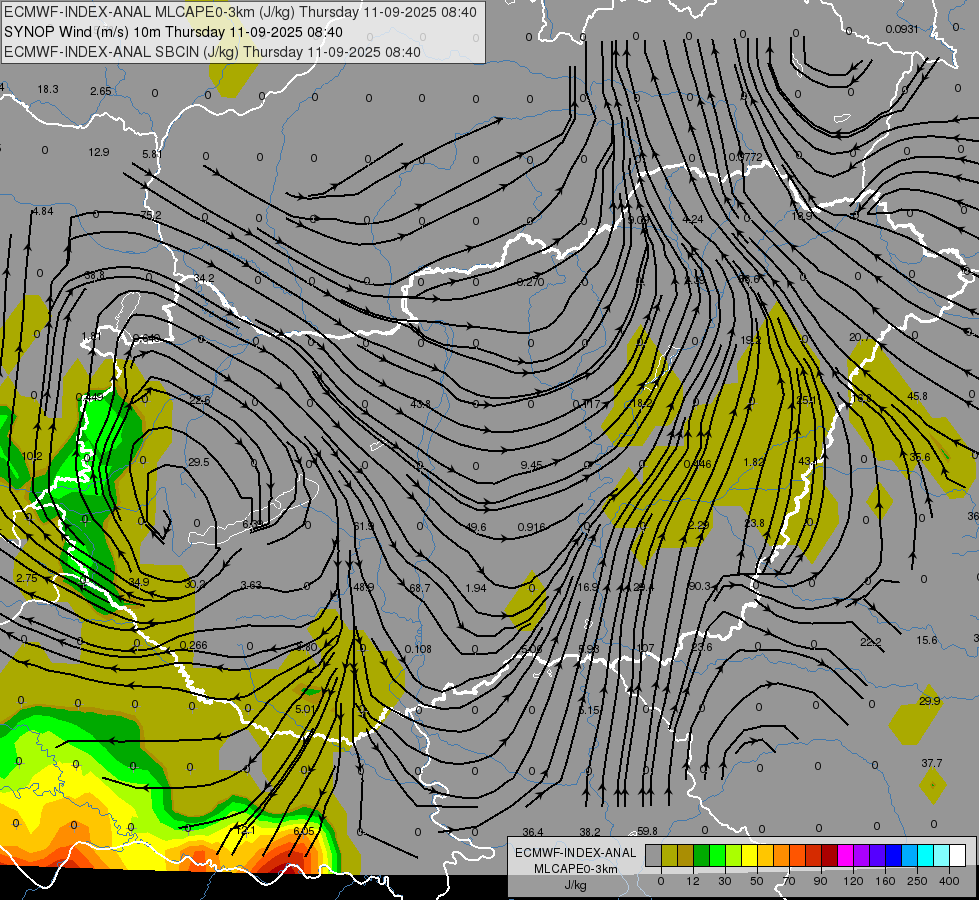Click the legend tick label 250
The image size is (979, 900).
pyautogui.click(x=917, y=881)
